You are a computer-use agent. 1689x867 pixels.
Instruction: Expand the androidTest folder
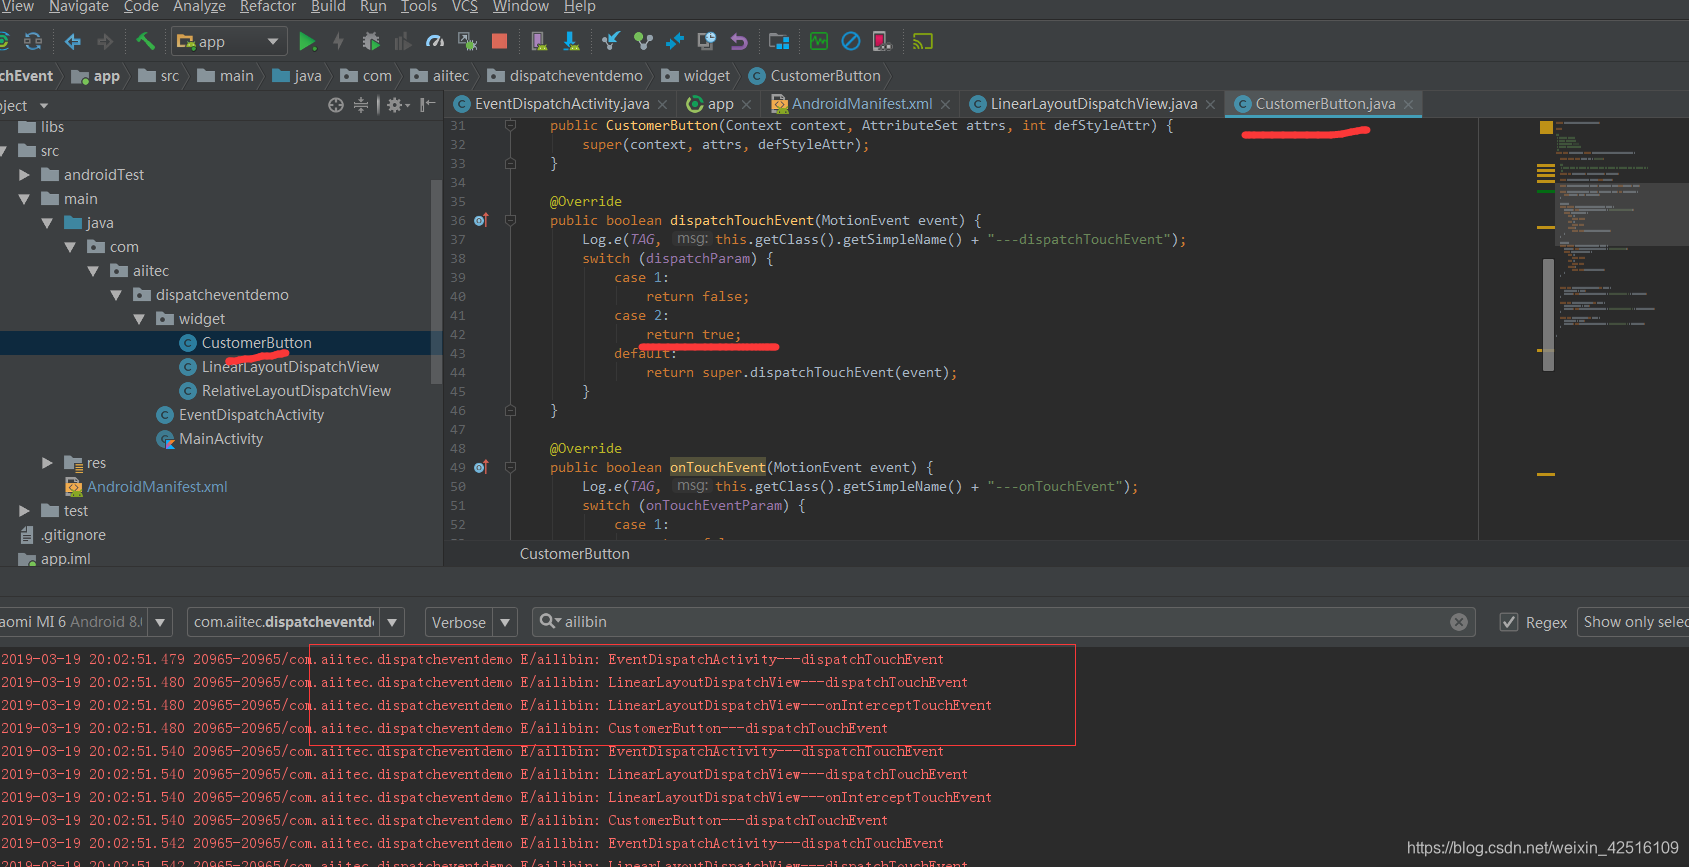point(24,175)
